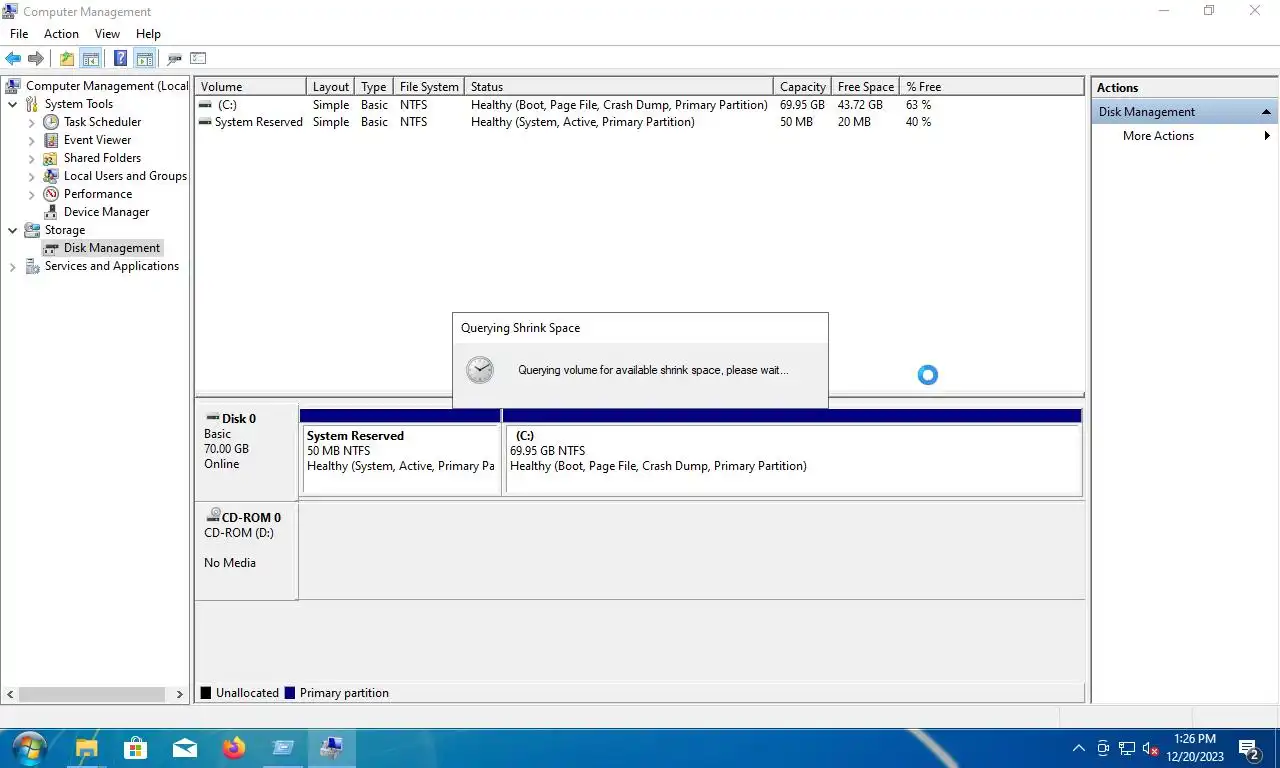Click the Up One Level folder icon
The height and width of the screenshot is (768, 1280).
coord(67,59)
